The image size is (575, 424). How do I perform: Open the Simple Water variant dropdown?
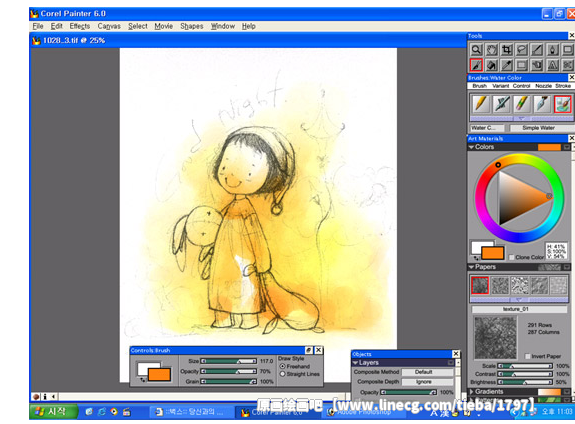pyautogui.click(x=542, y=128)
